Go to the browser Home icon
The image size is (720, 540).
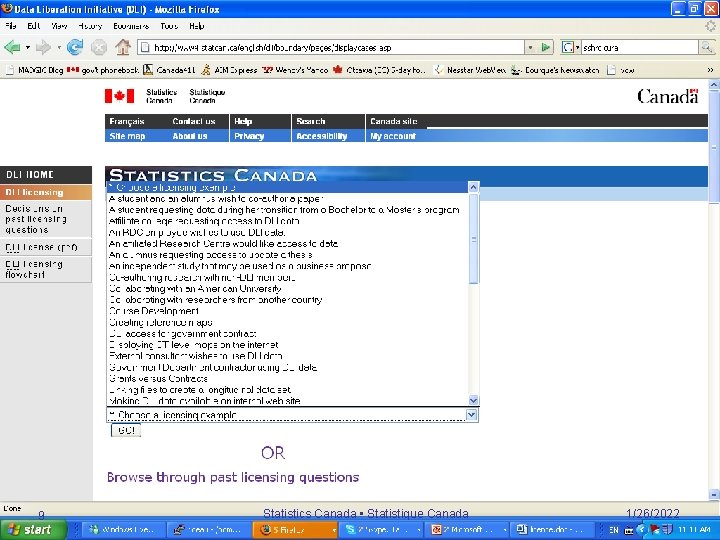point(123,47)
